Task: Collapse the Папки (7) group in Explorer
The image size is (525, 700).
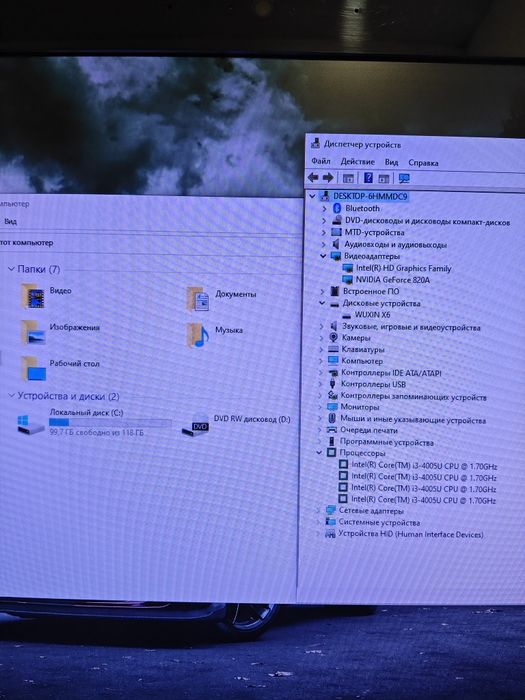Action: click(11, 269)
